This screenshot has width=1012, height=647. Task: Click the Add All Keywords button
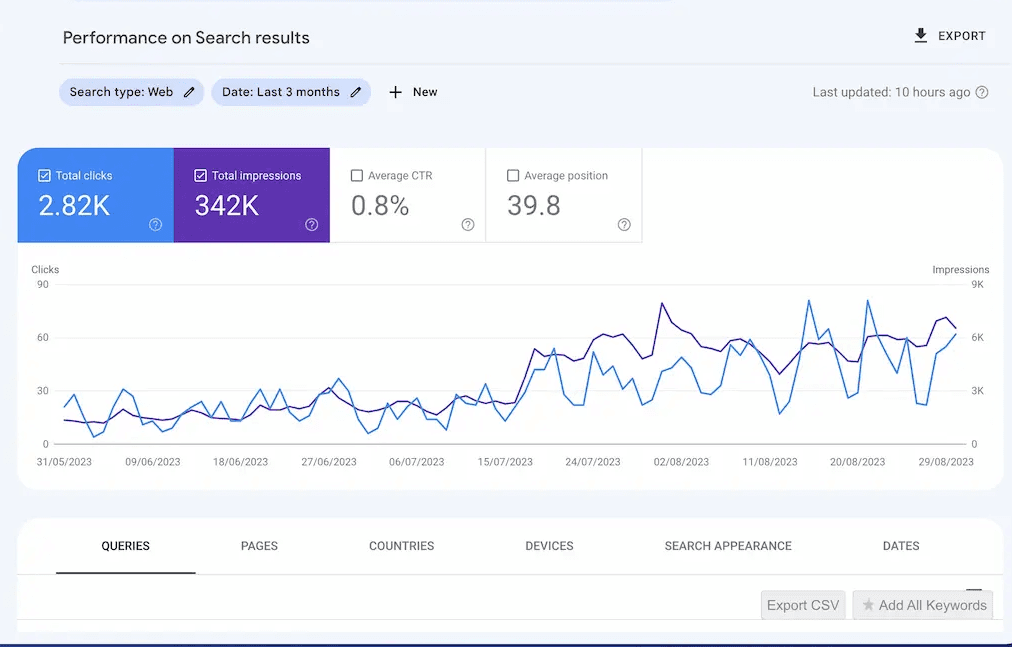[922, 605]
